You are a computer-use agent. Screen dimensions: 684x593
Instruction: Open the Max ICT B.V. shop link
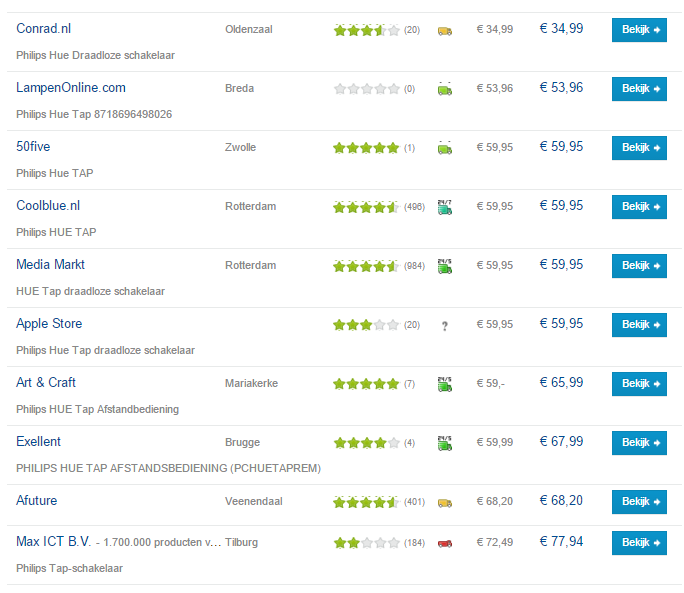54,542
